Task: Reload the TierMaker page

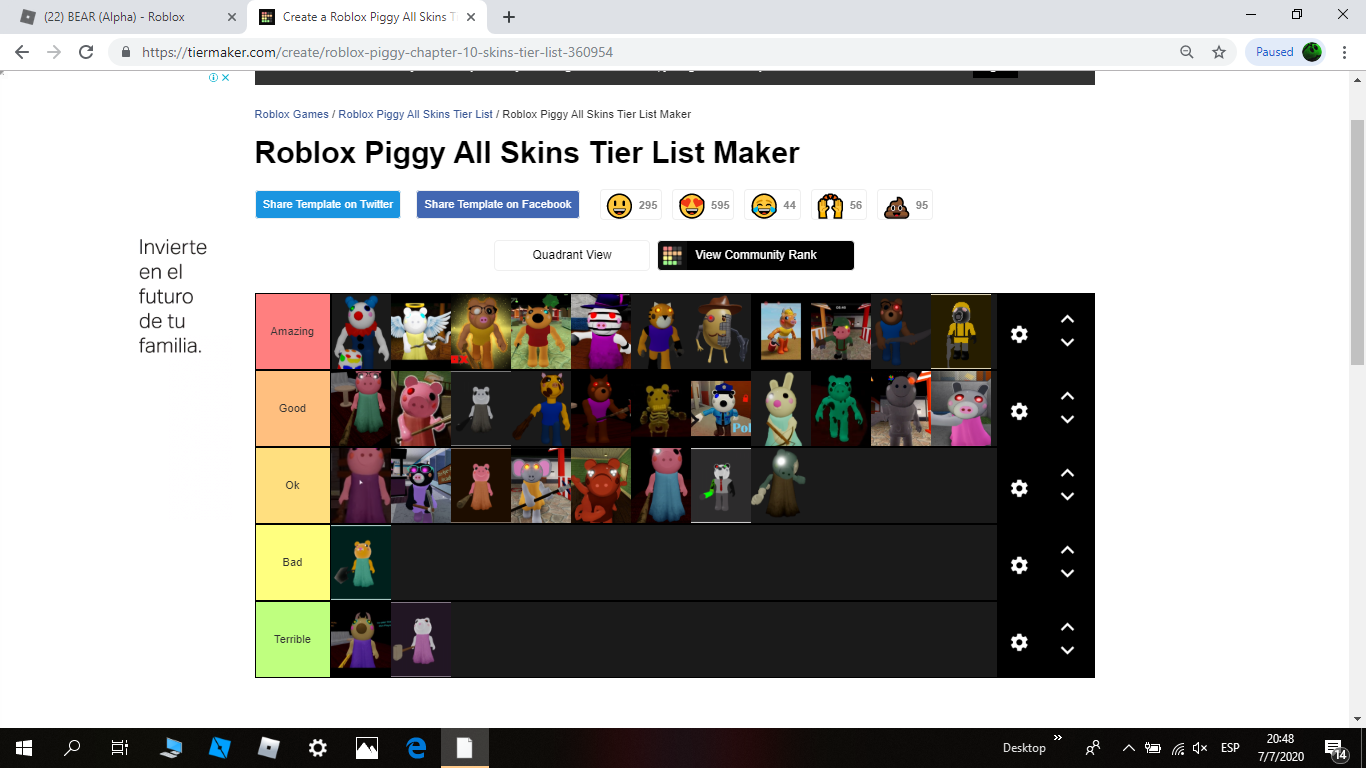Action: (86, 52)
